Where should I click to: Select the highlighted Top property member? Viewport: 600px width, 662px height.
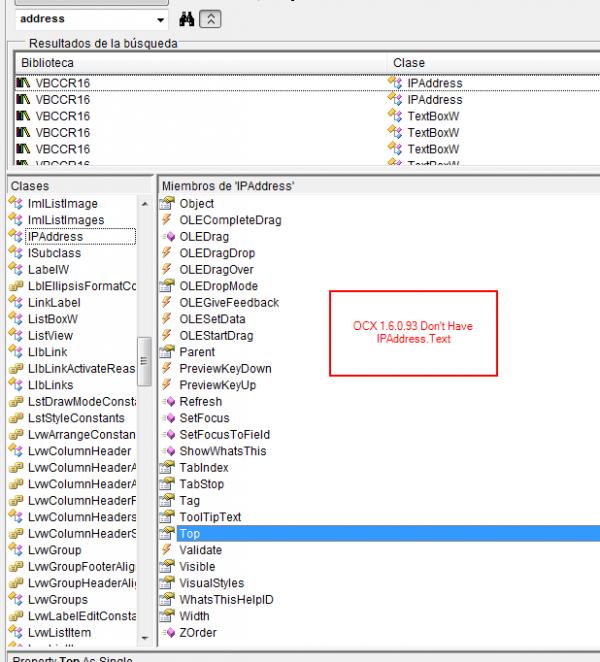click(388, 534)
